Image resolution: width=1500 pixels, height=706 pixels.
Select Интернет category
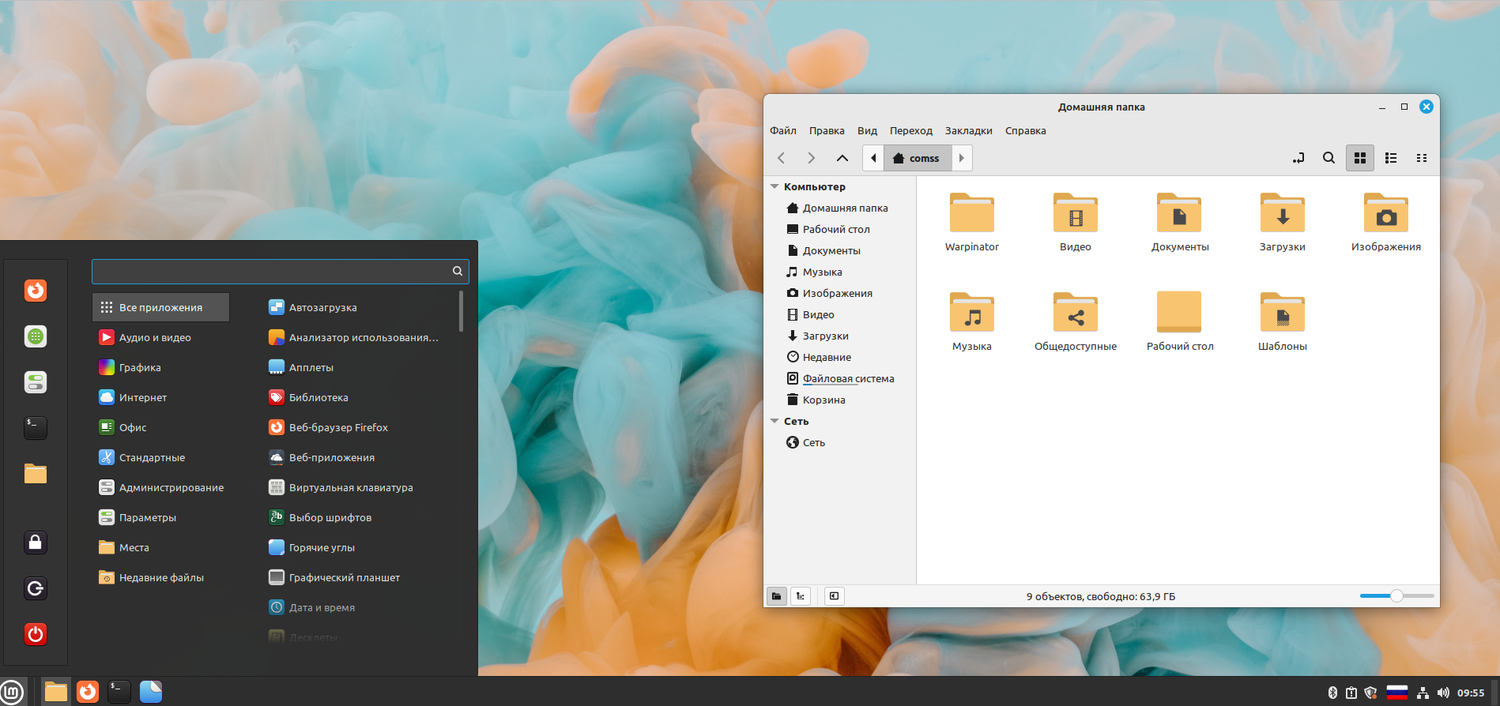click(x=161, y=397)
